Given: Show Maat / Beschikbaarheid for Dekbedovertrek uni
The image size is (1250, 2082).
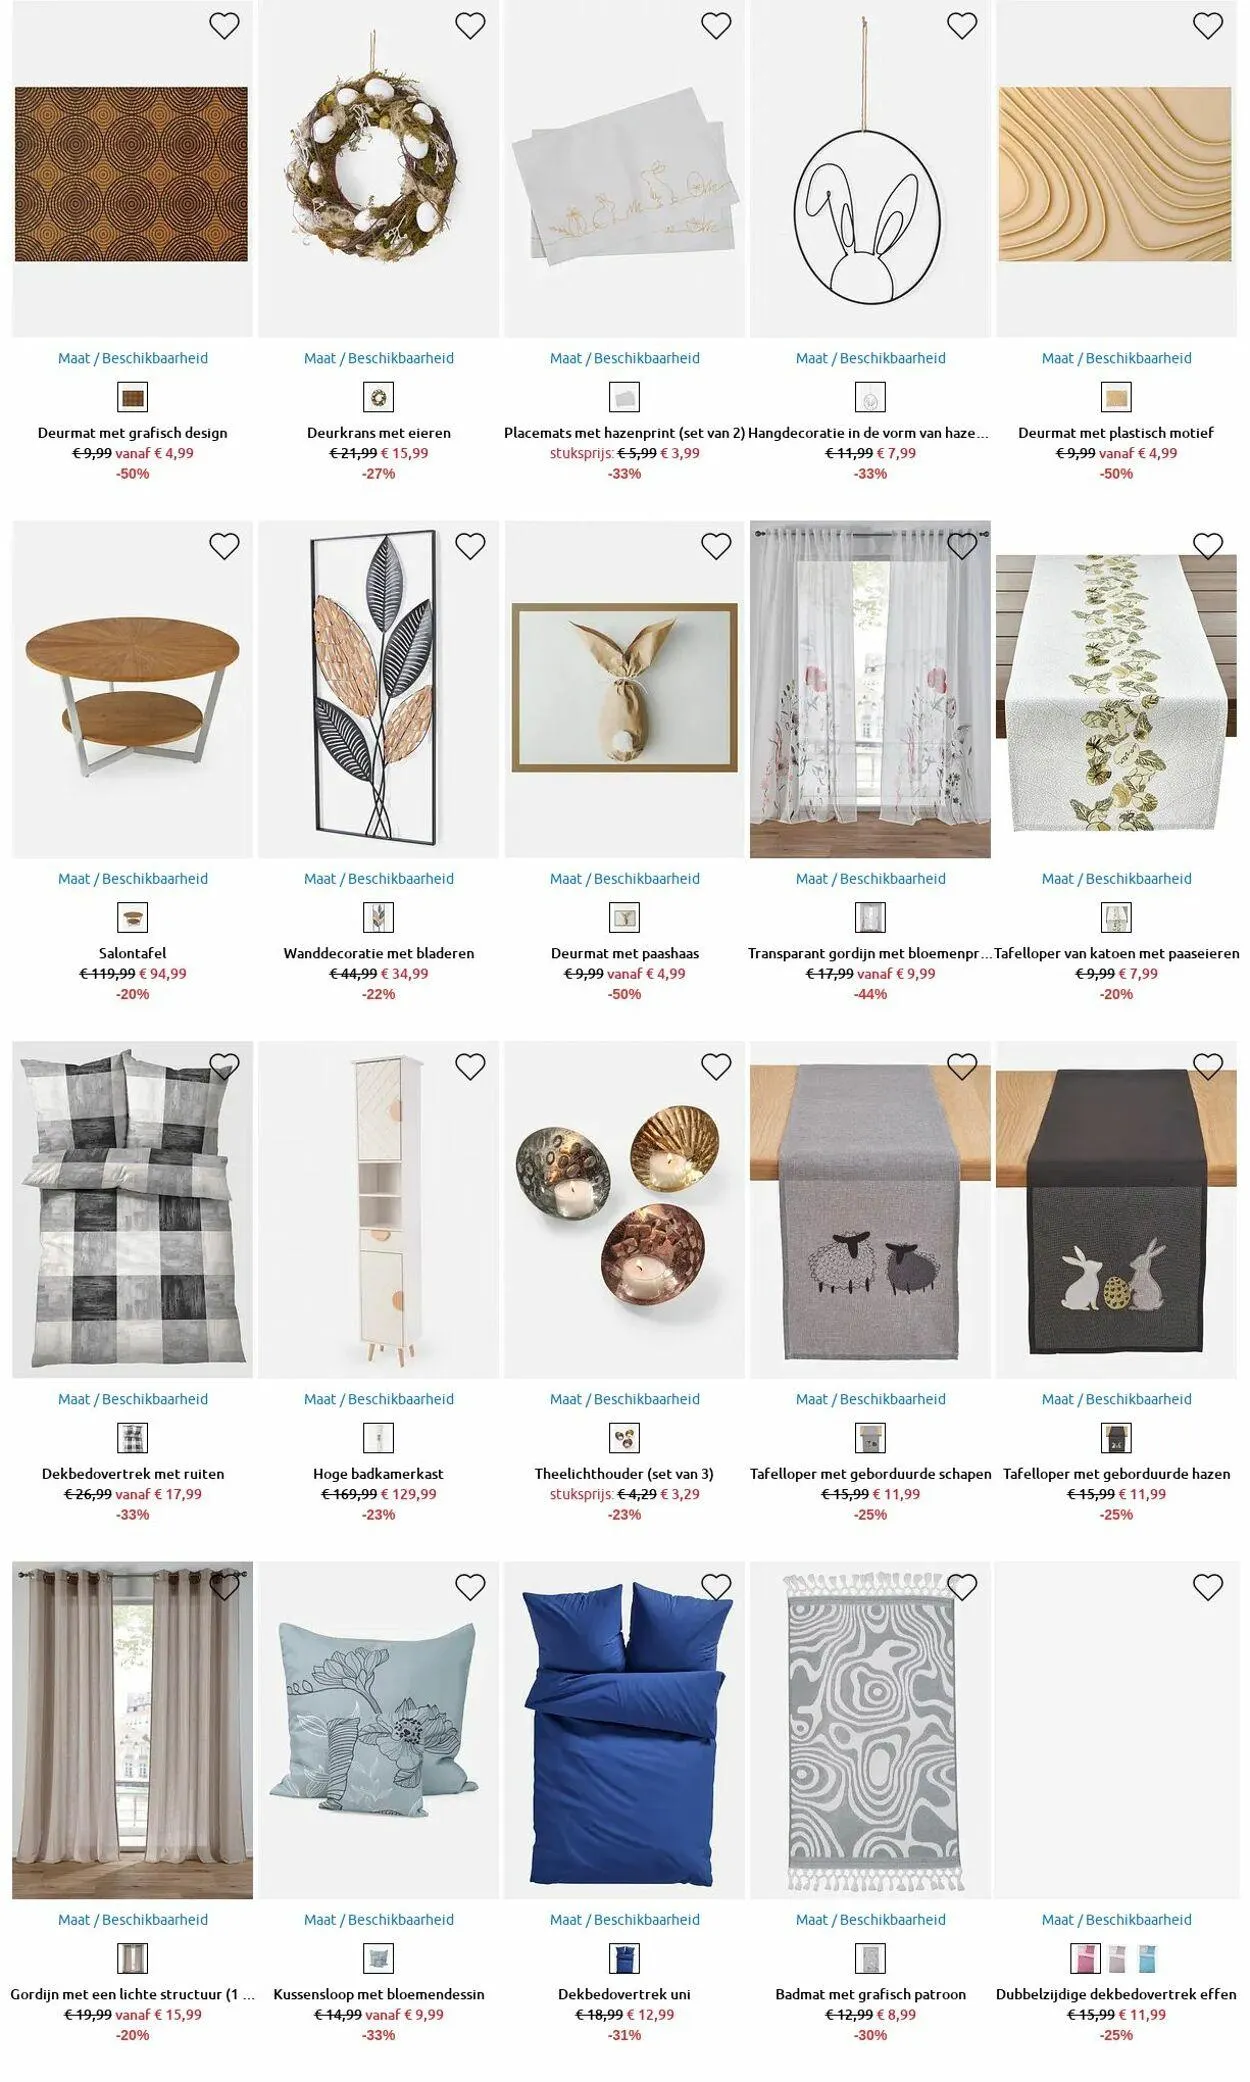Looking at the screenshot, I should (x=625, y=1920).
